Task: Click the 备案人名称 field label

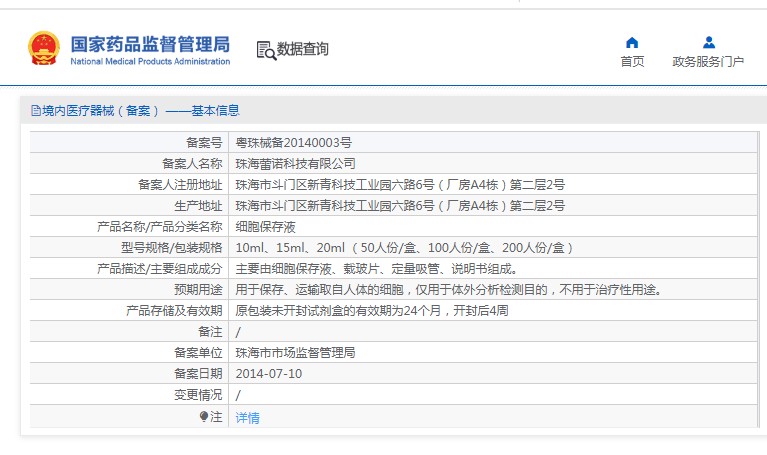Action: click(x=192, y=164)
